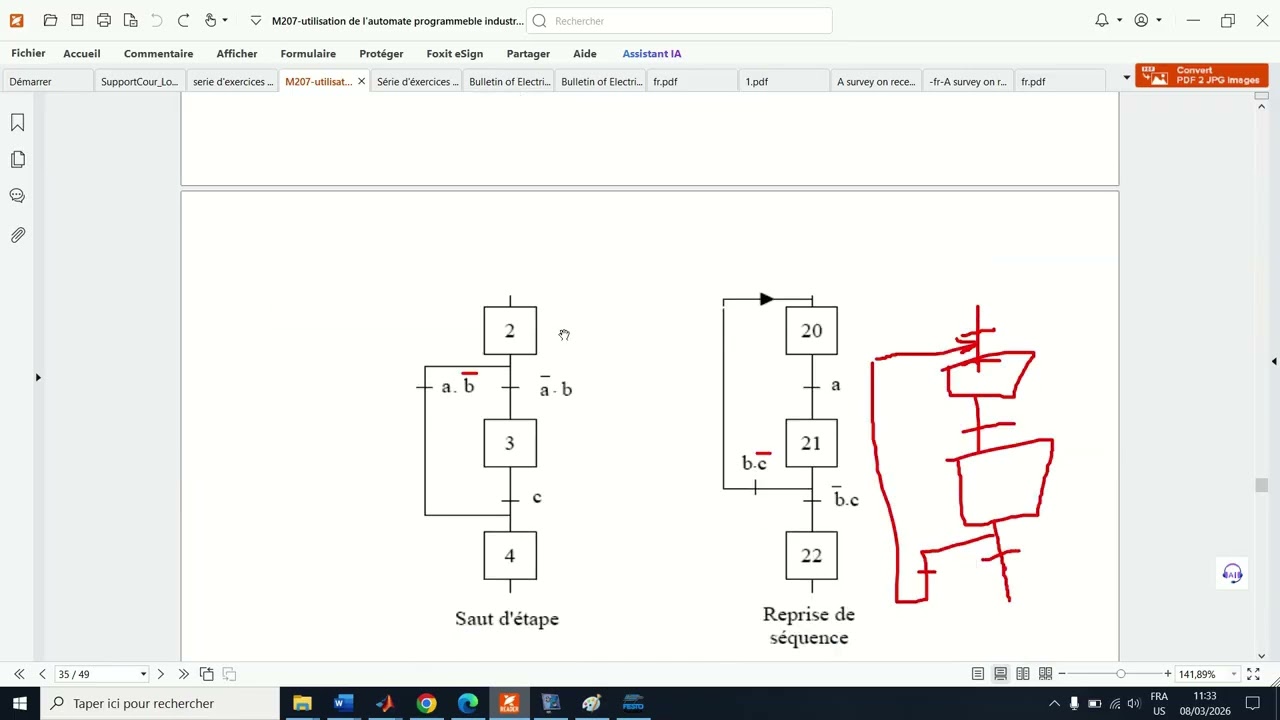Go to the last page

tap(183, 674)
